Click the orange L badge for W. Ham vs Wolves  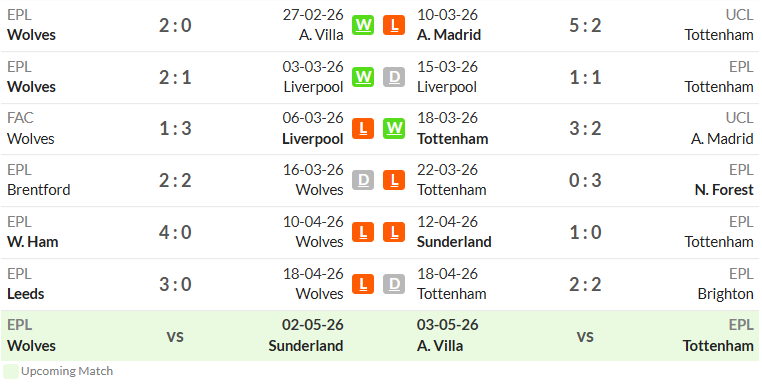click(x=363, y=232)
